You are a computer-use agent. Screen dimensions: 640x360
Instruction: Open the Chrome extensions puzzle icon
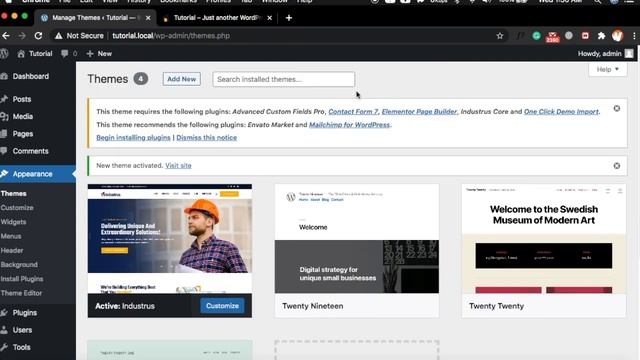[601, 36]
